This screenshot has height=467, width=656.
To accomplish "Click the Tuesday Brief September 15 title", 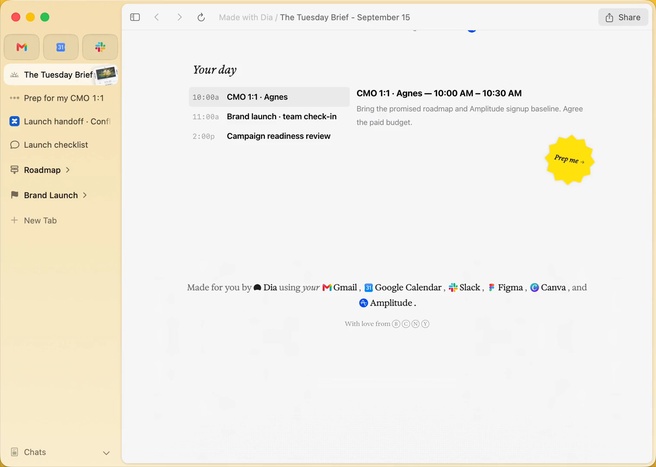I will [x=345, y=18].
